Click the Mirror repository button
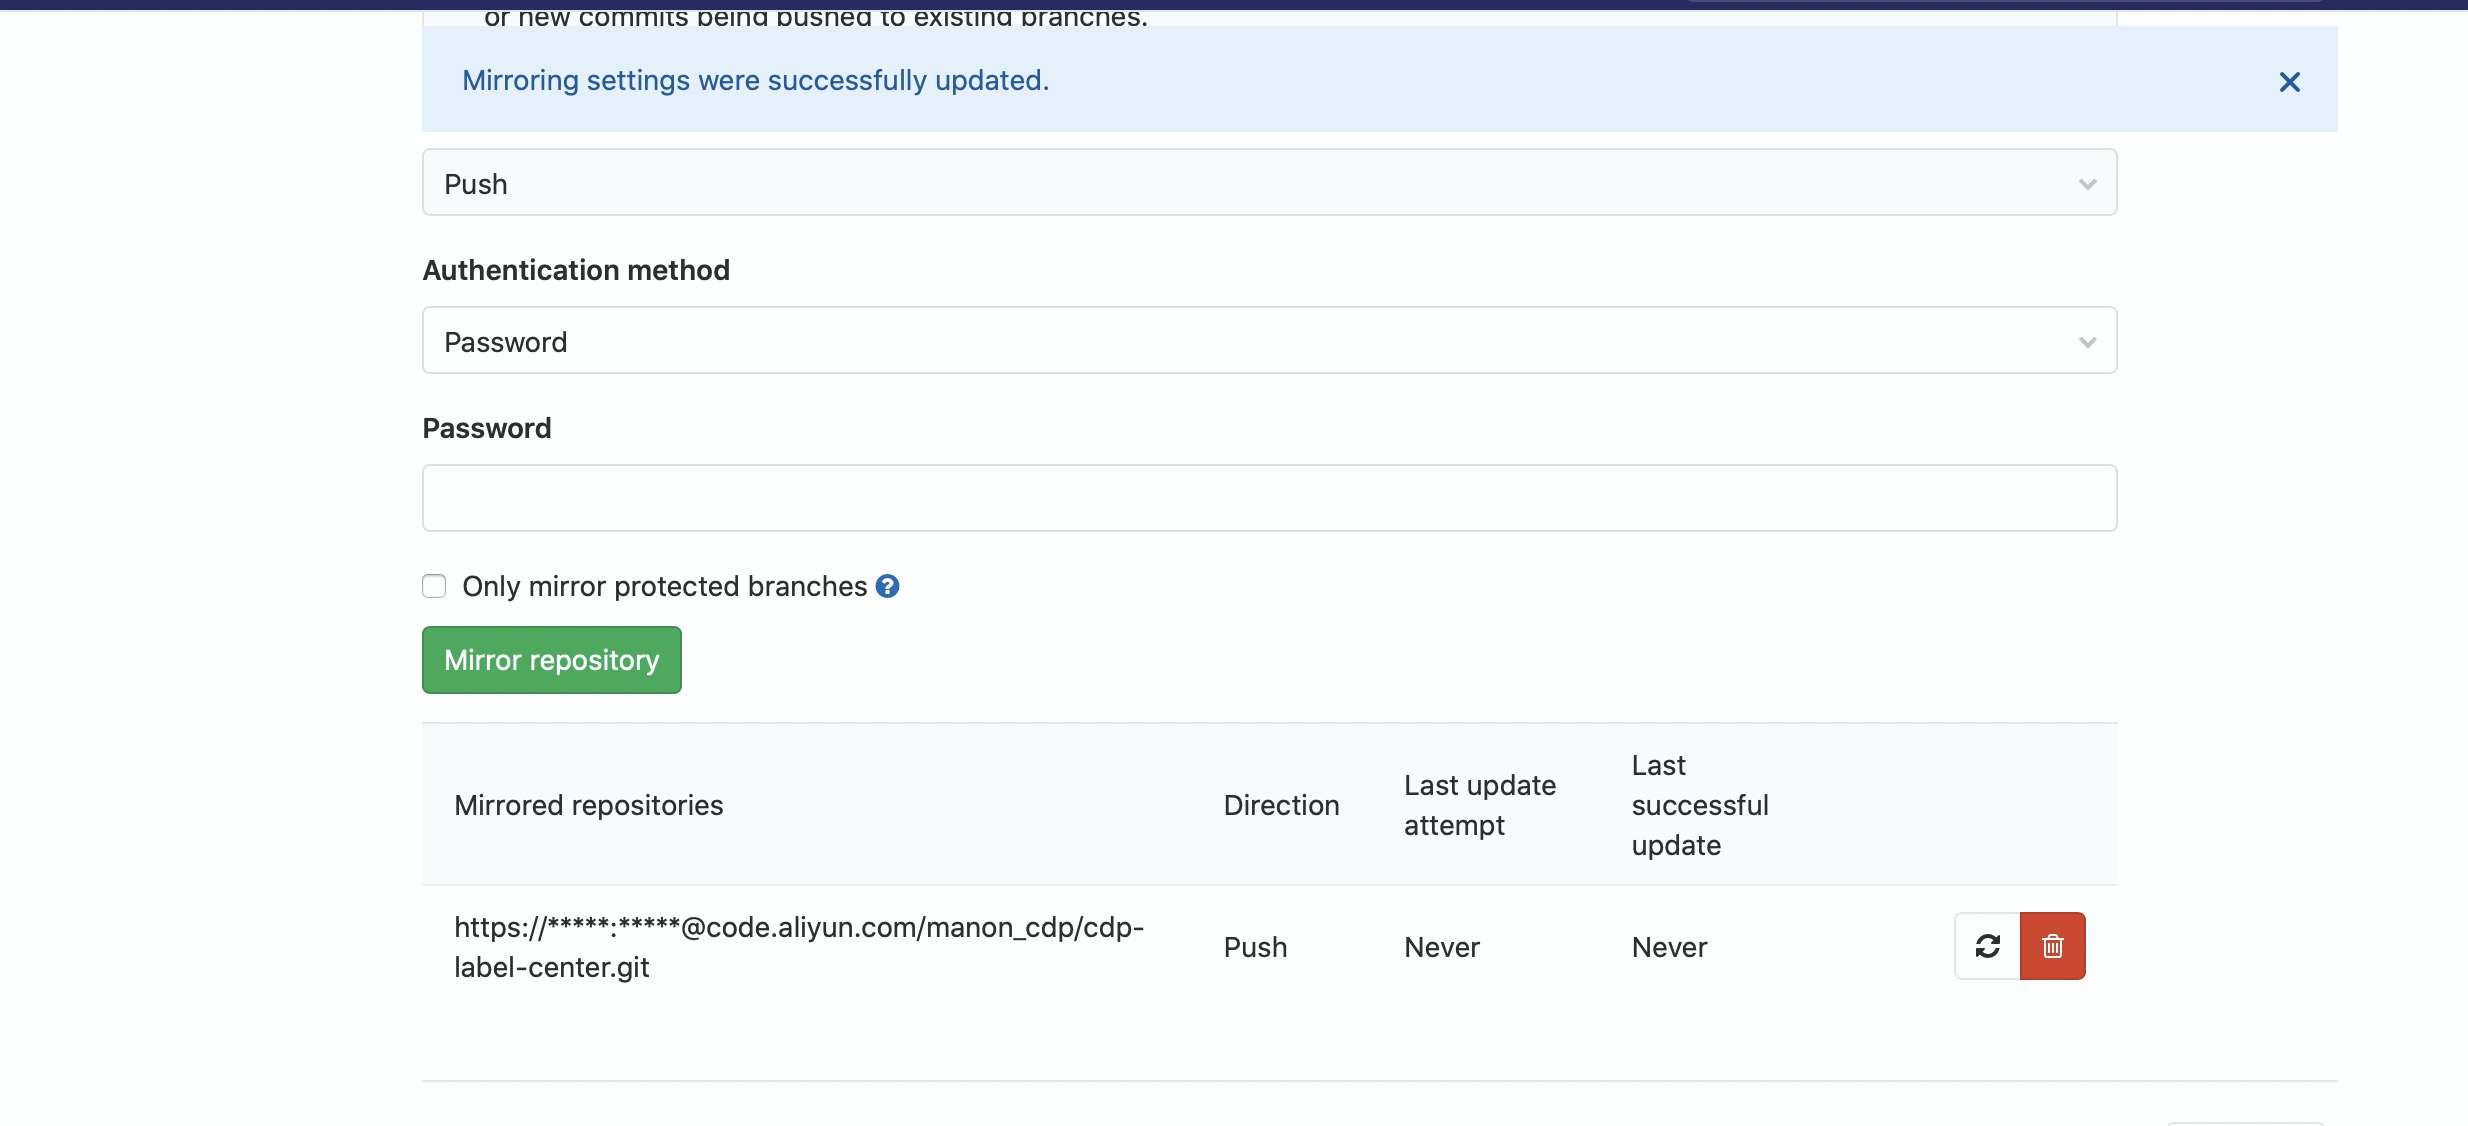 551,659
